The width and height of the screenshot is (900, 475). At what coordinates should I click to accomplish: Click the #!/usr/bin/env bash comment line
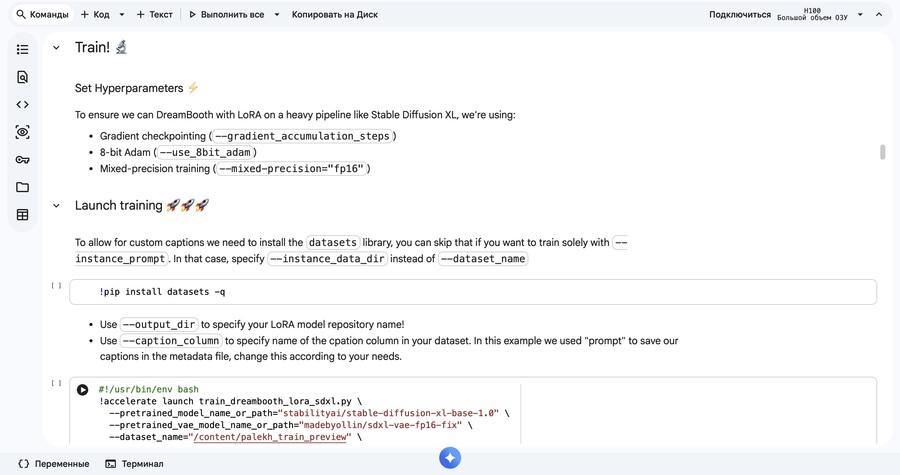pos(149,389)
